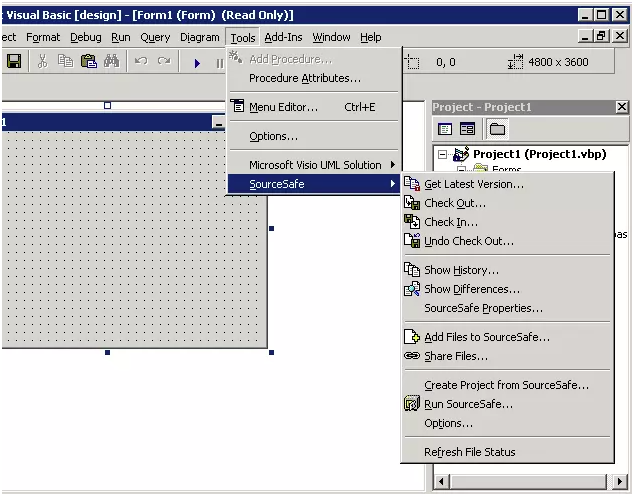This screenshot has height=496, width=634.
Task: Click the form's bottom-right corner handle
Action: (271, 352)
